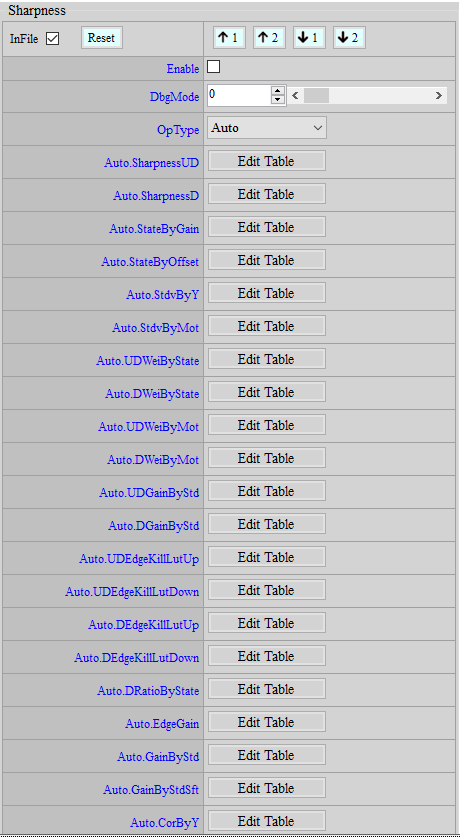Uncheck the InFile checkbox
The height and width of the screenshot is (837, 460).
point(52,38)
